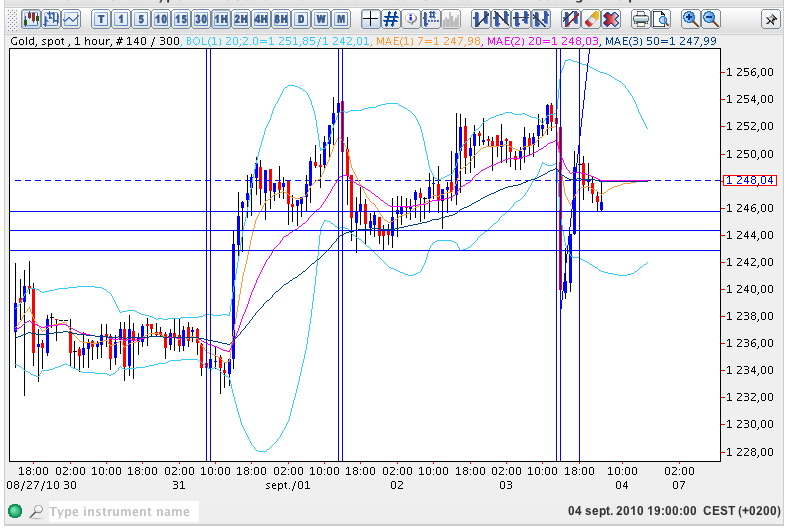787x529 pixels.
Task: Toggle the chart grid hash icon
Action: click(391, 19)
